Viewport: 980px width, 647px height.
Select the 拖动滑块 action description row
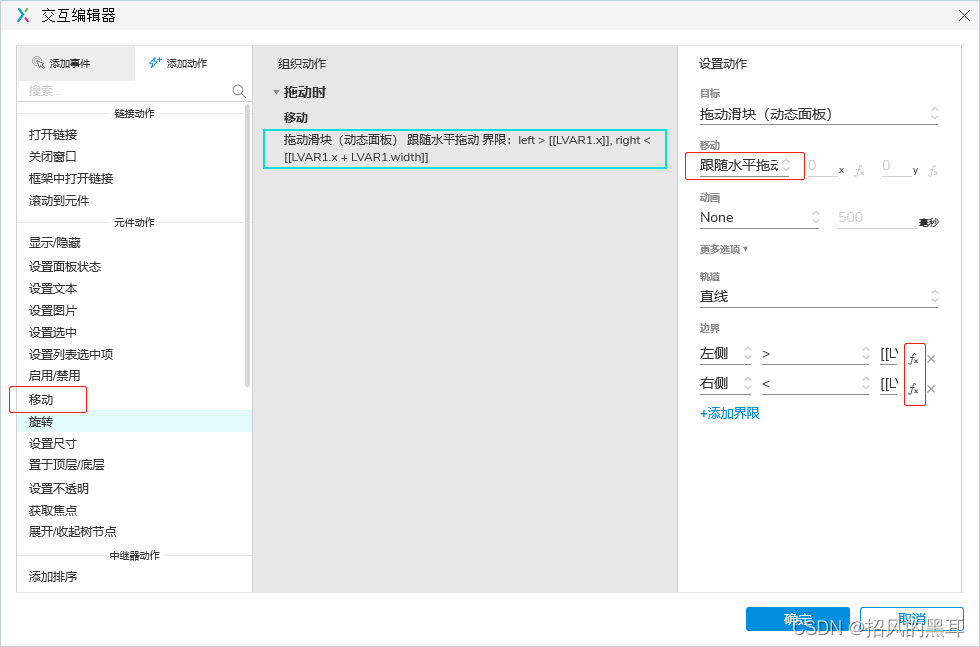(x=465, y=149)
